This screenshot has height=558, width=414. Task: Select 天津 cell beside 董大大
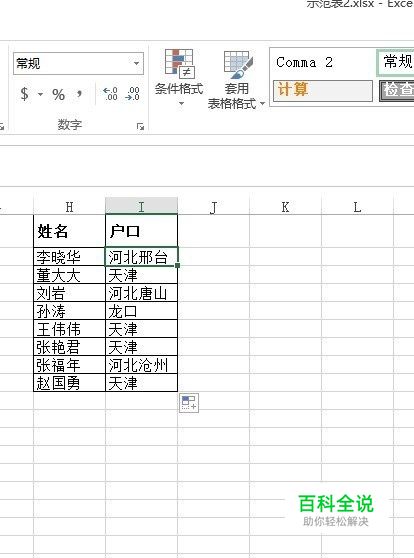[x=141, y=274]
